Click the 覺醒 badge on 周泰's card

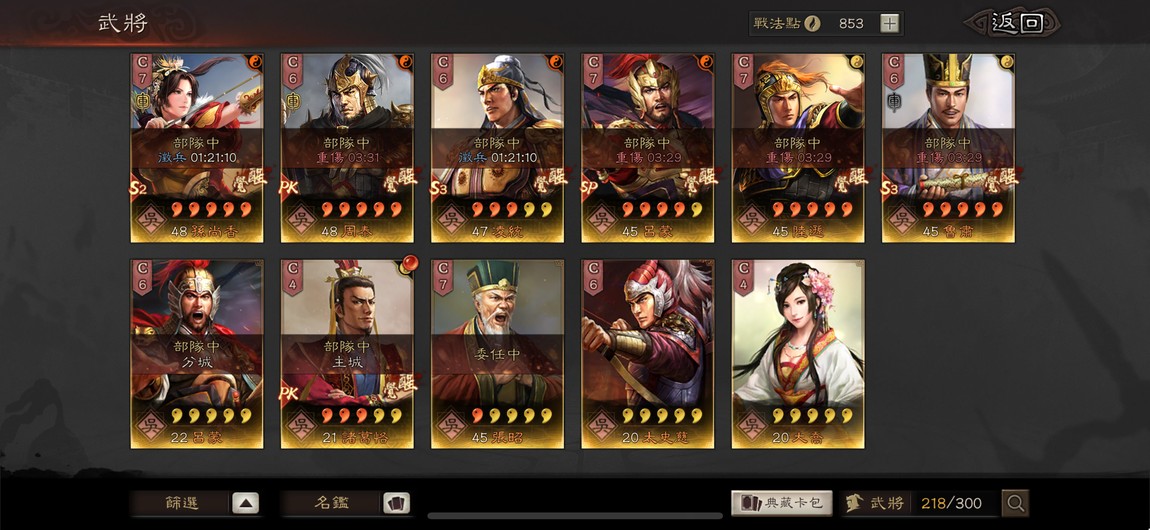(x=400, y=178)
